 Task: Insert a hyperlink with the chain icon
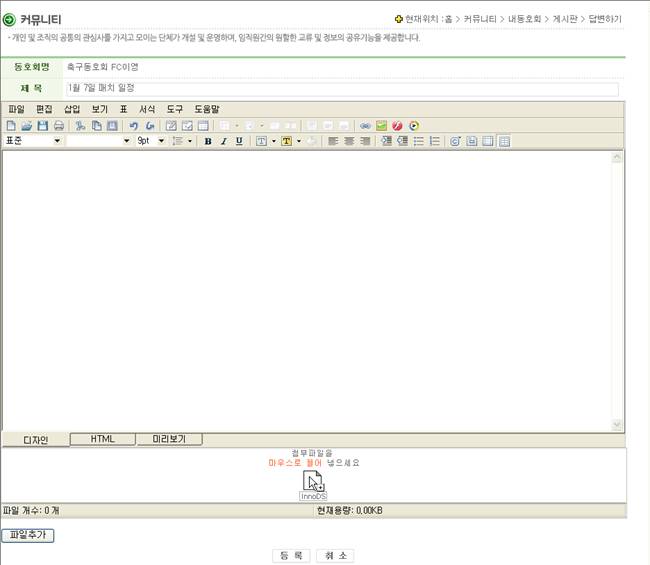tap(366, 126)
